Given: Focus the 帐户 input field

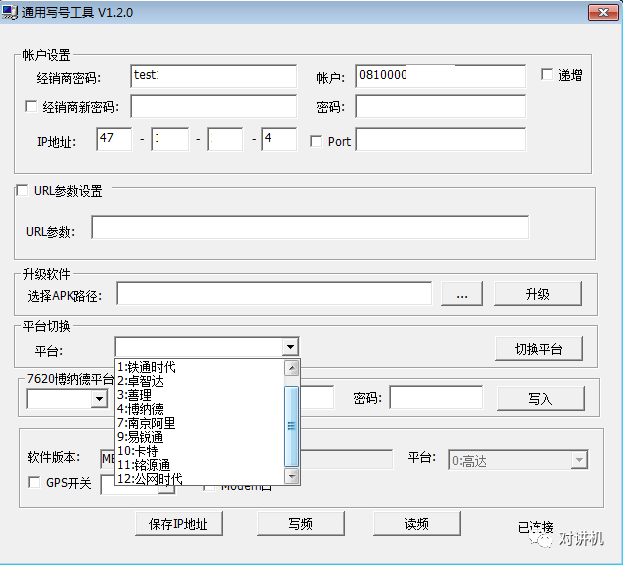Looking at the screenshot, I should pos(441,76).
